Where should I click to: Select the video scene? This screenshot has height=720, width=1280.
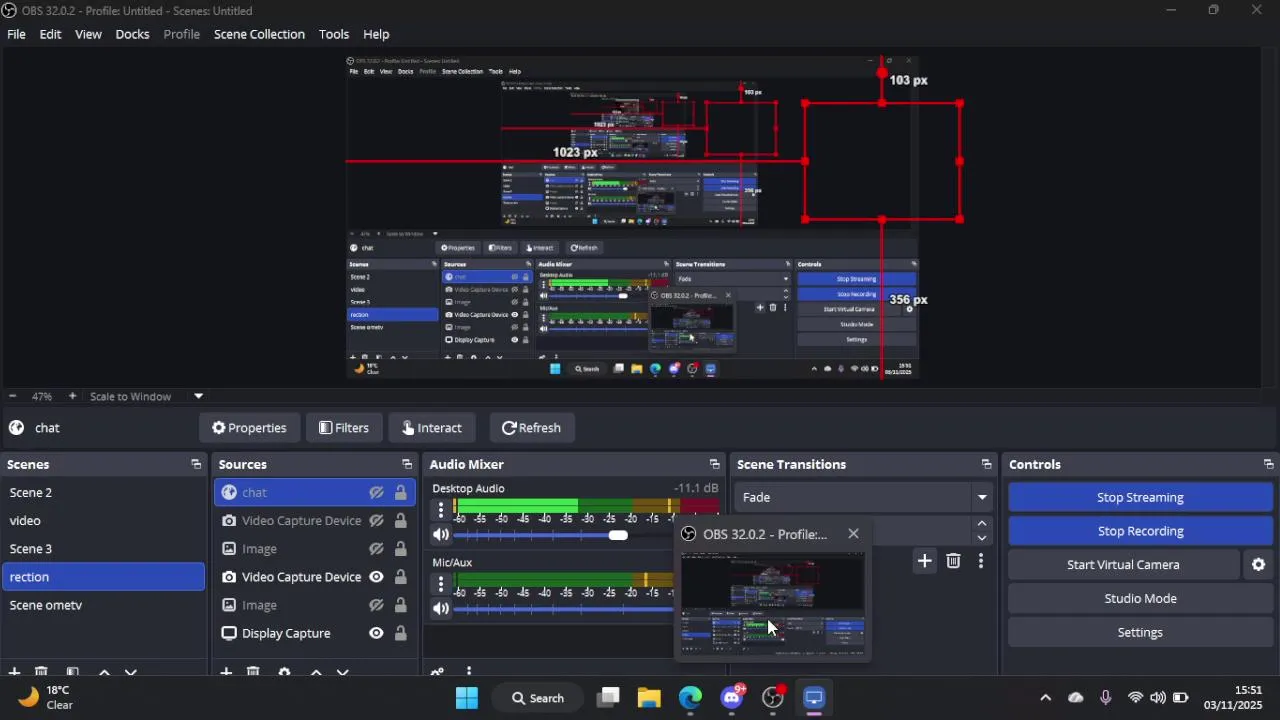click(103, 520)
